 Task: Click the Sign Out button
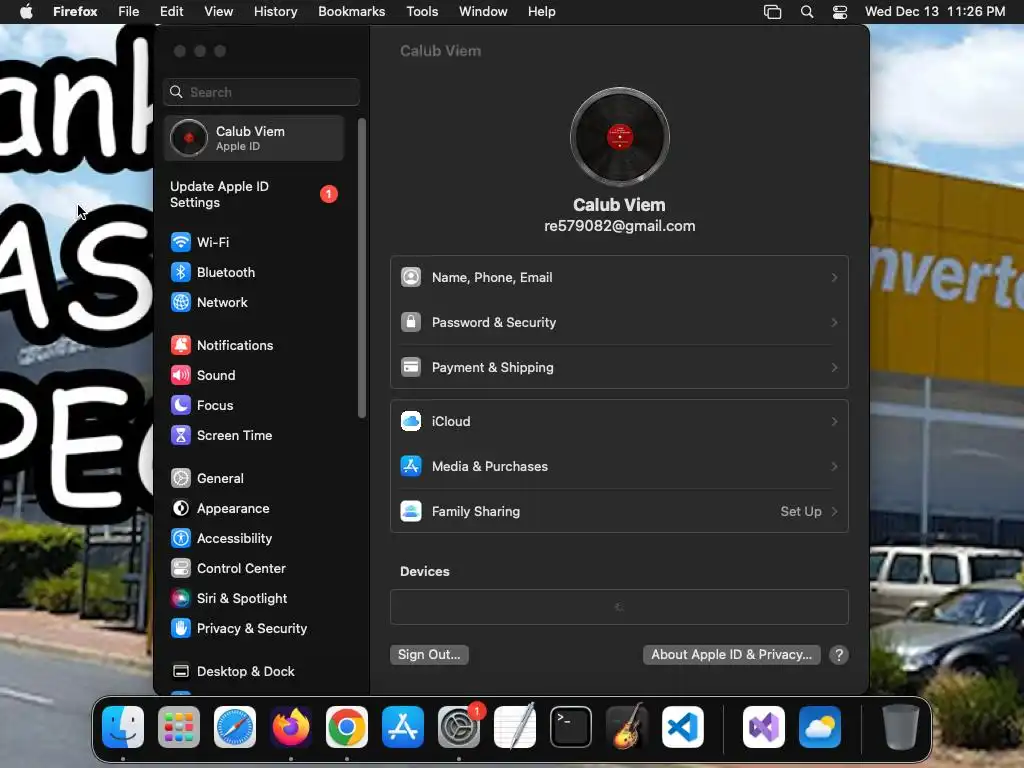click(429, 655)
